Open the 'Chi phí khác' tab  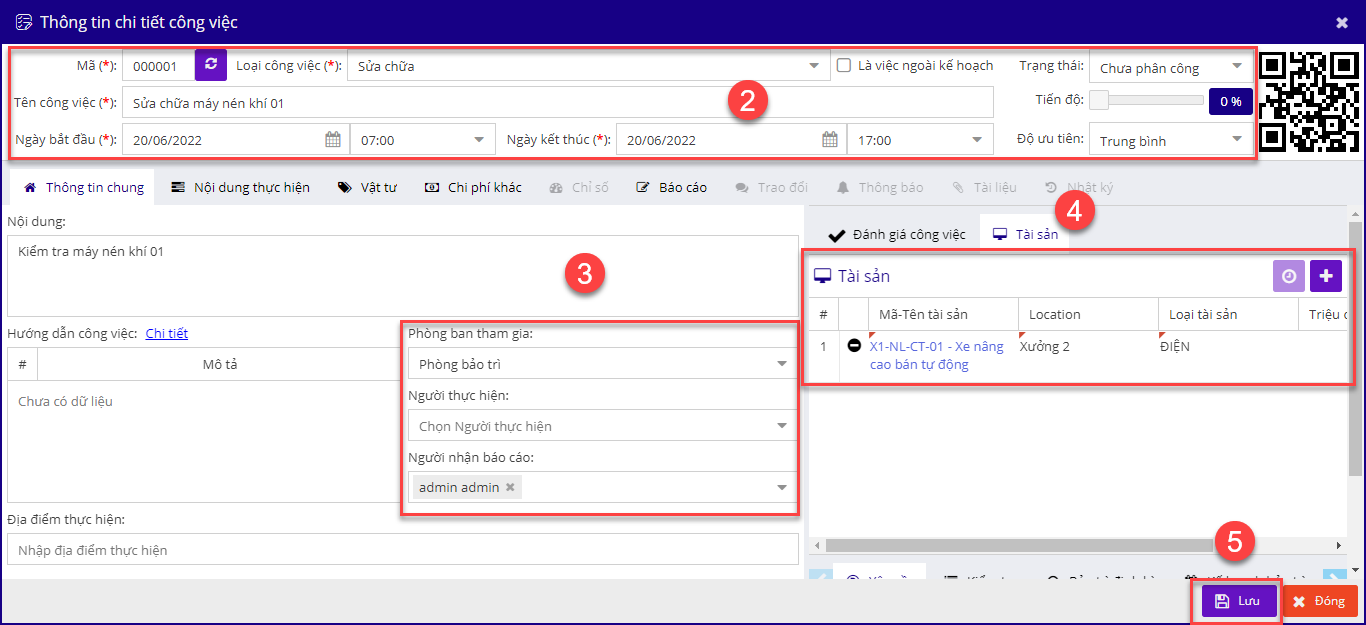pos(473,187)
